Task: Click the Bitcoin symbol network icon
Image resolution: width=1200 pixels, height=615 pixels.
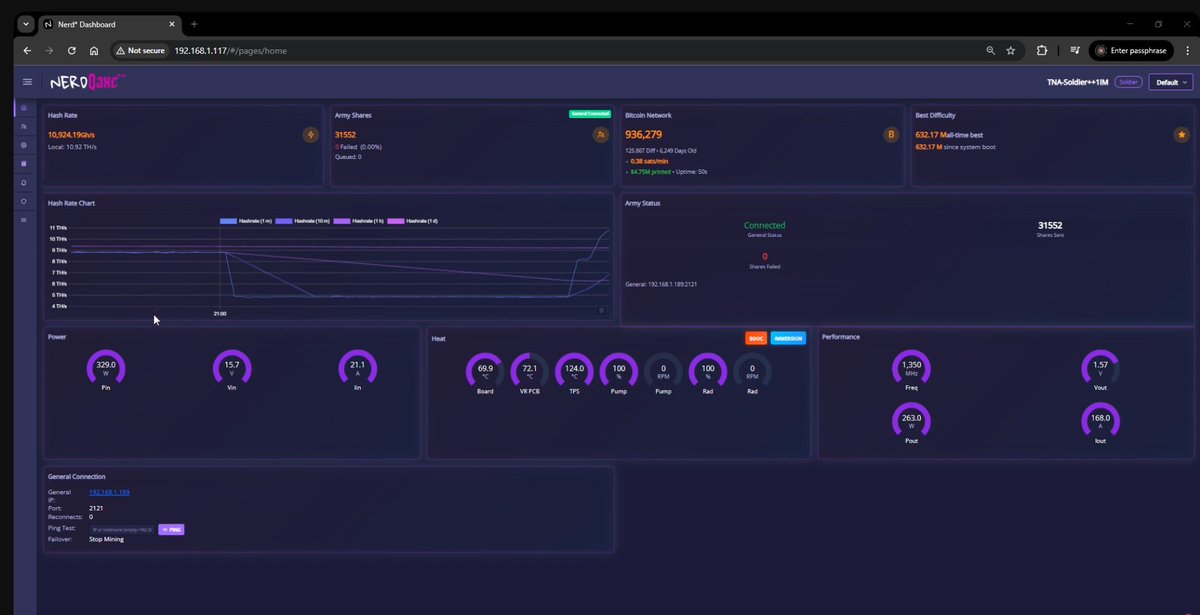Action: pyautogui.click(x=891, y=134)
